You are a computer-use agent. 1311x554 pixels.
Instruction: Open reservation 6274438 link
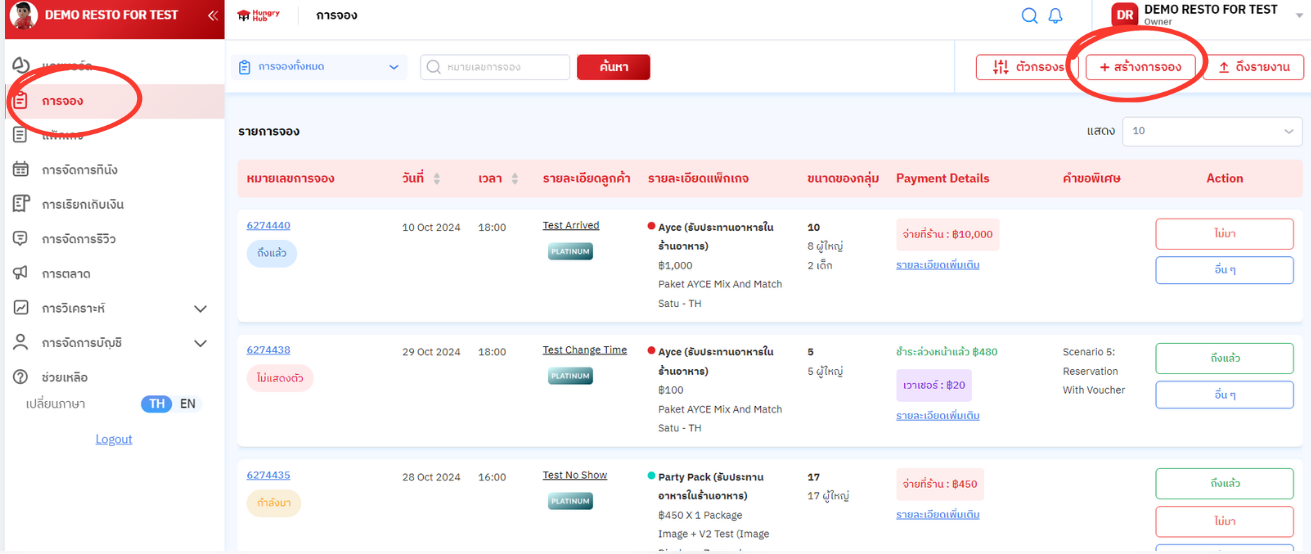point(268,350)
